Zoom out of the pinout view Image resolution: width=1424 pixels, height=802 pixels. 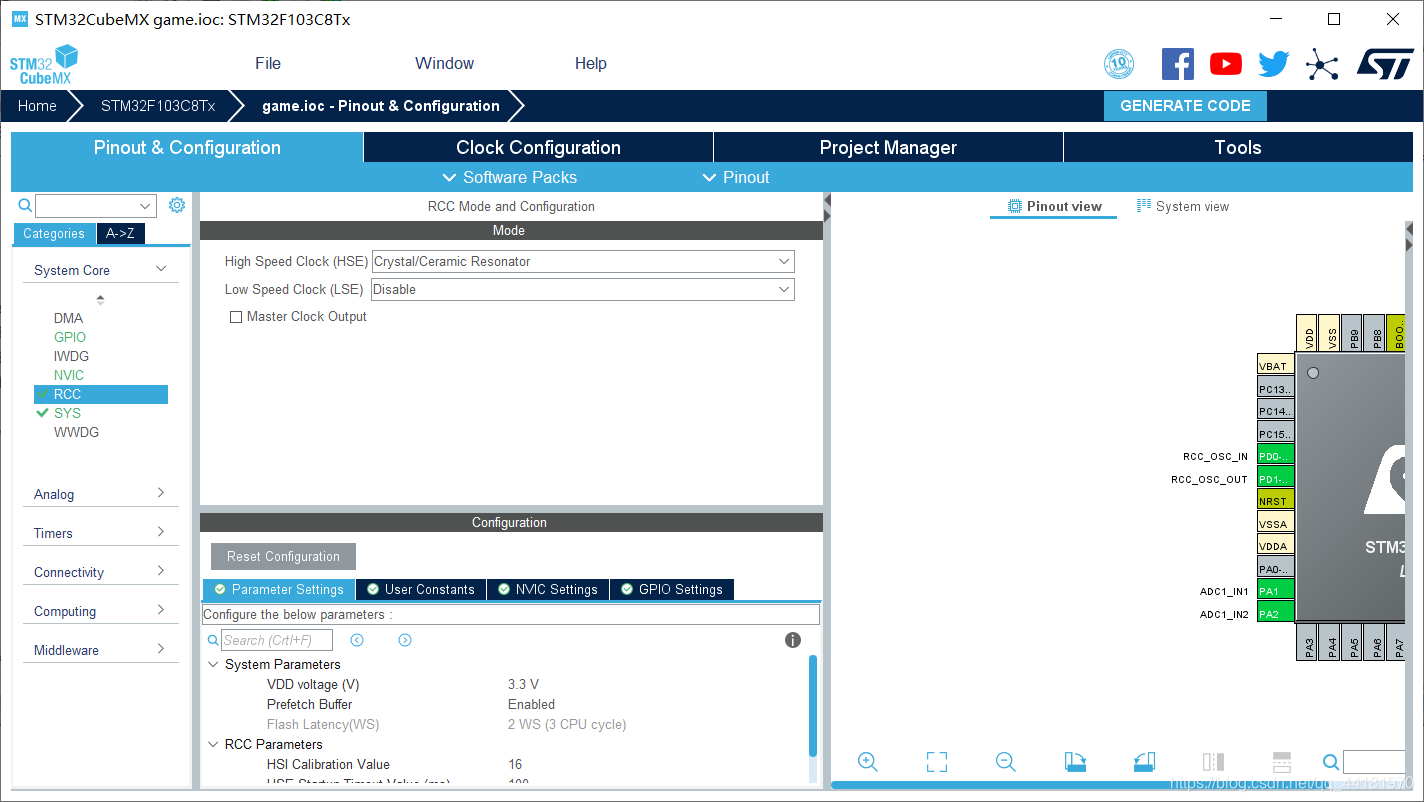coord(1006,762)
